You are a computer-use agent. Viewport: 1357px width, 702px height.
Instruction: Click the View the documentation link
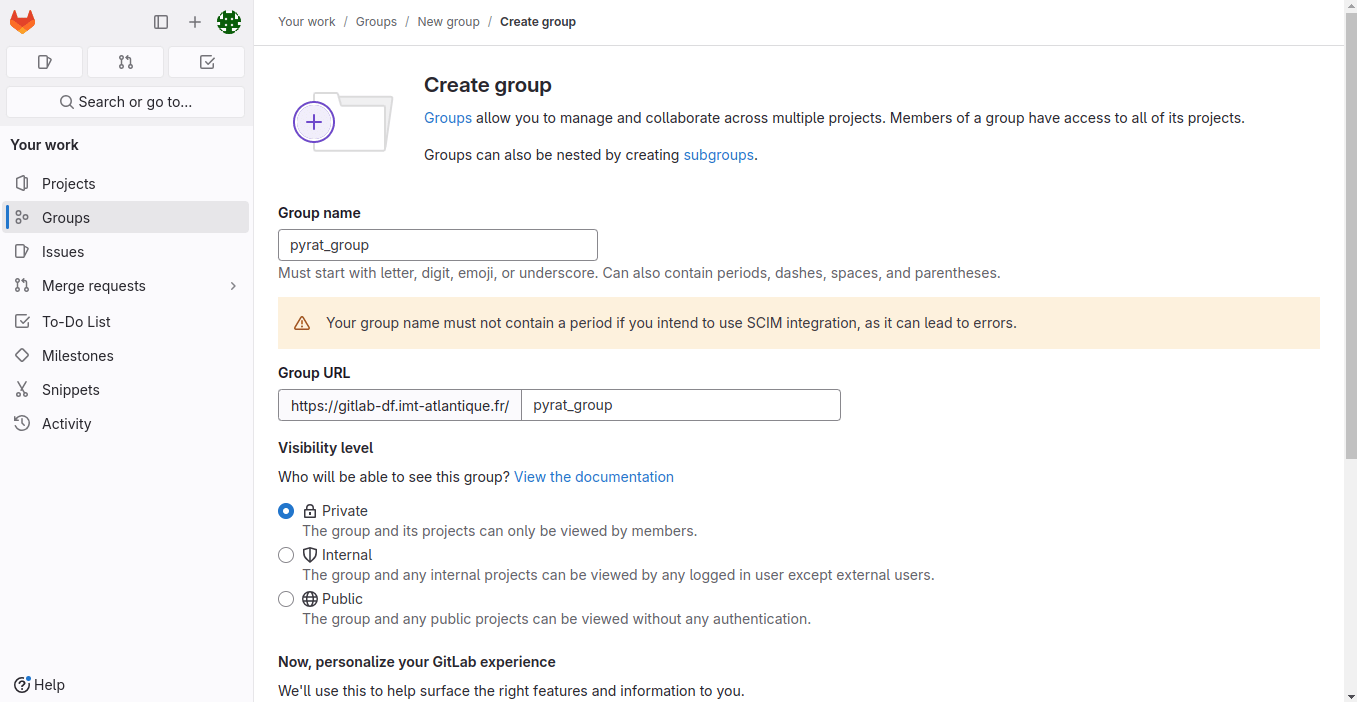593,477
